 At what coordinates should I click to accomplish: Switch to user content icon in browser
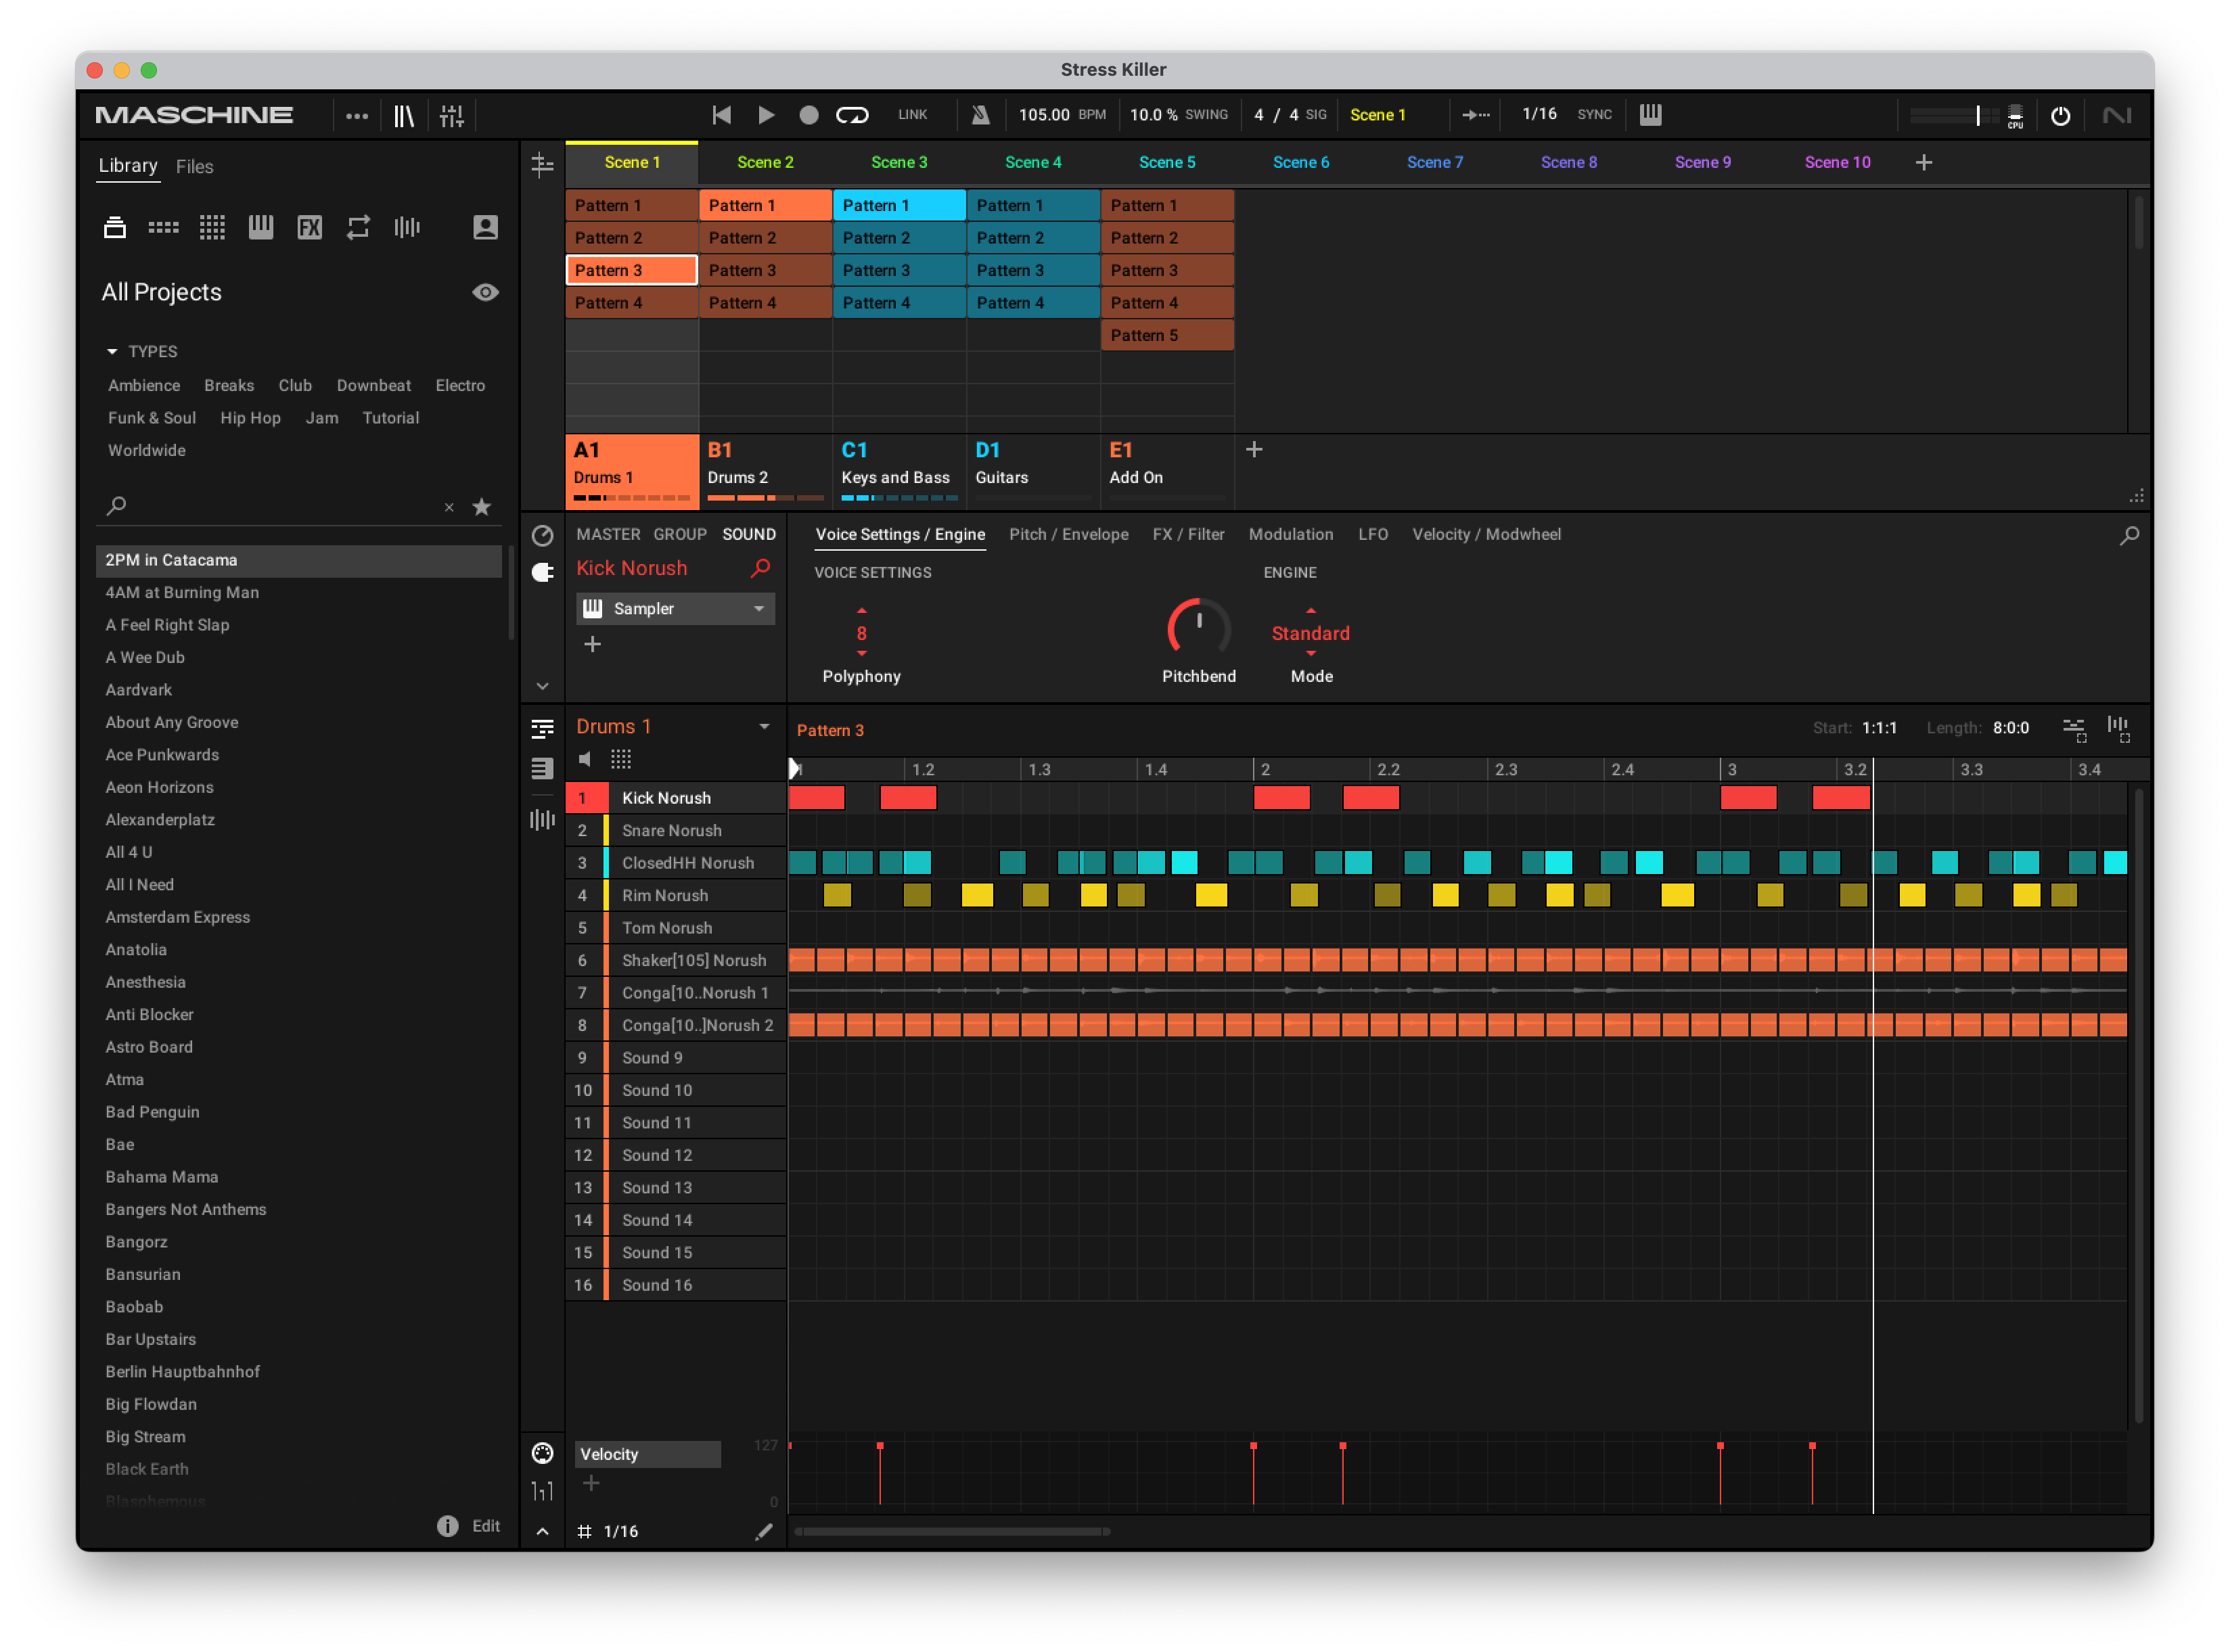click(x=485, y=228)
